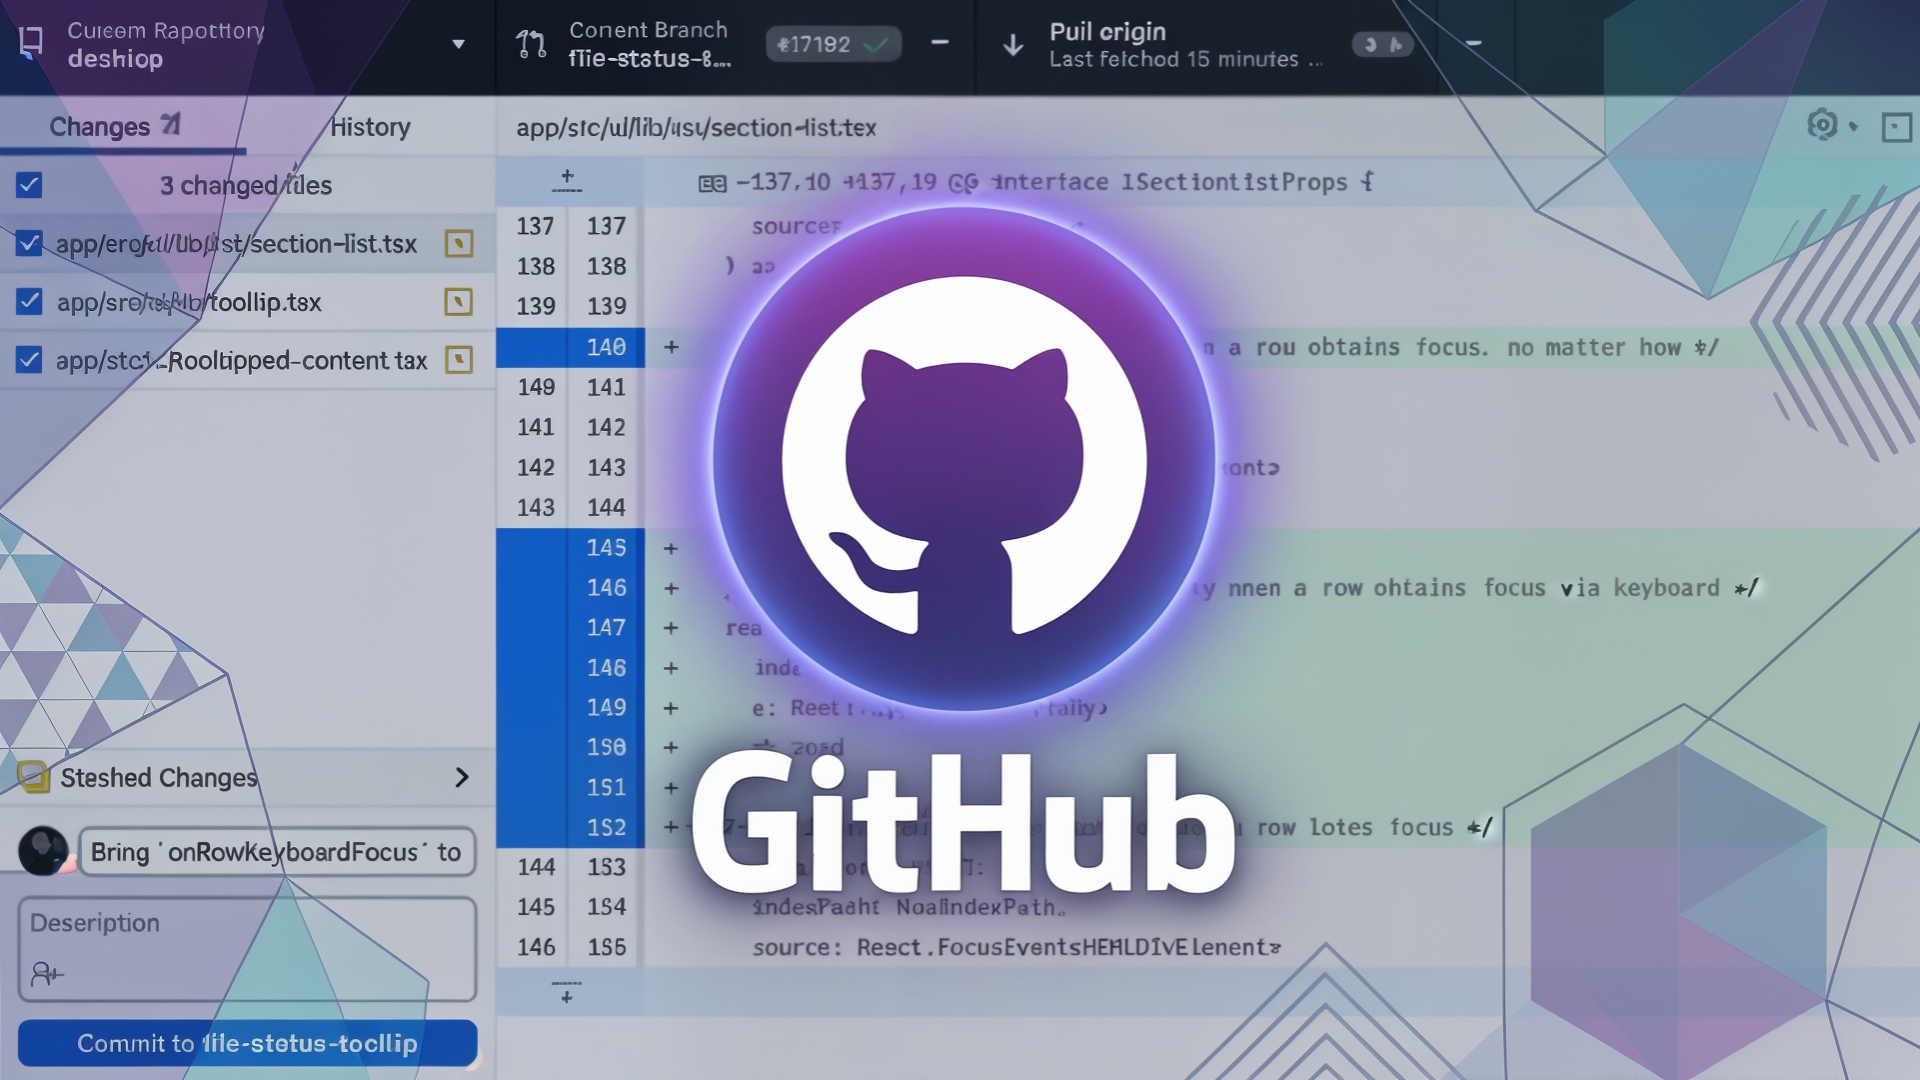Viewport: 1920px width, 1080px height.
Task: Select the section-list.tsx file row
Action: [x=247, y=243]
